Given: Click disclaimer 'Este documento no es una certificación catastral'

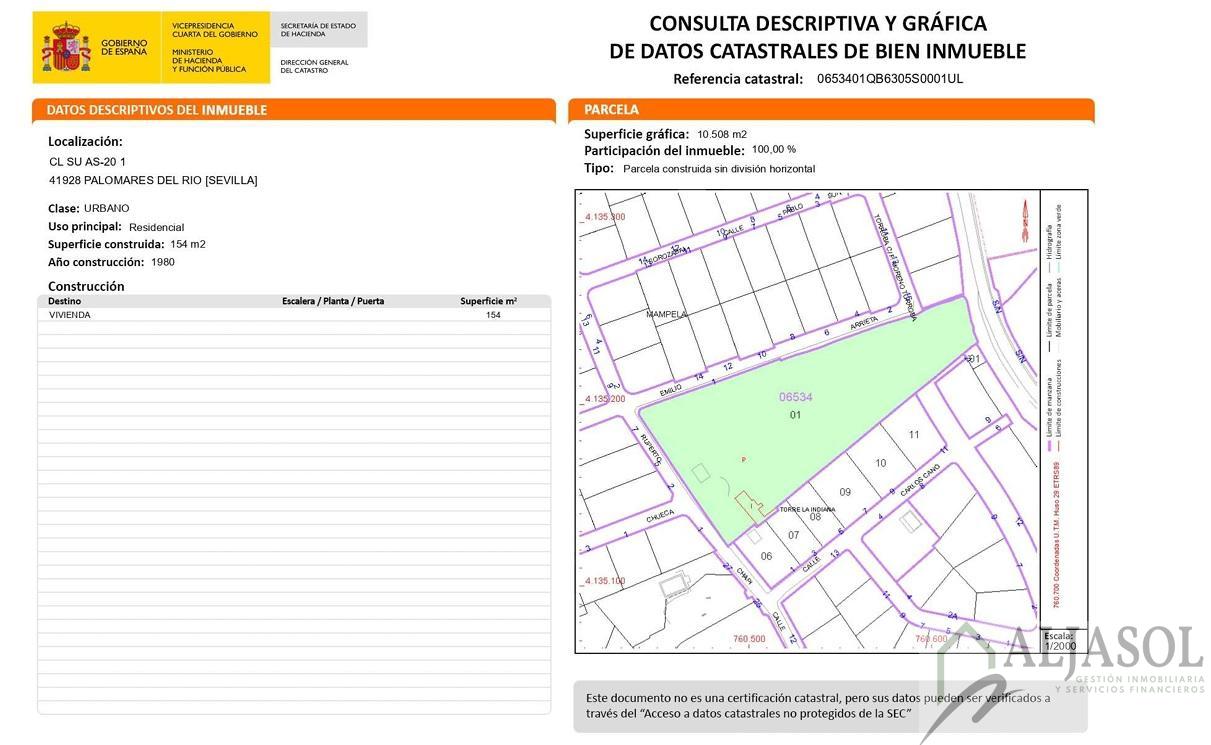Looking at the screenshot, I should pyautogui.click(x=712, y=698).
